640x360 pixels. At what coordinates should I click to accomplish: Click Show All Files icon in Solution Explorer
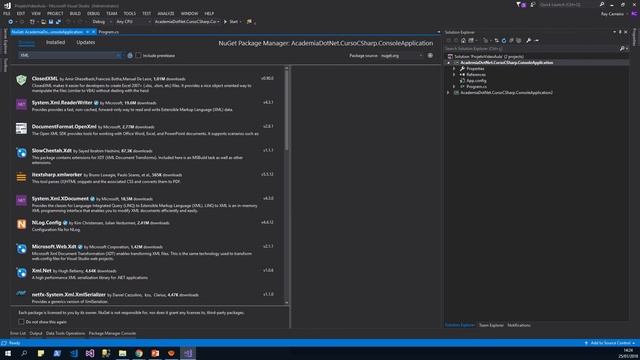[519, 40]
